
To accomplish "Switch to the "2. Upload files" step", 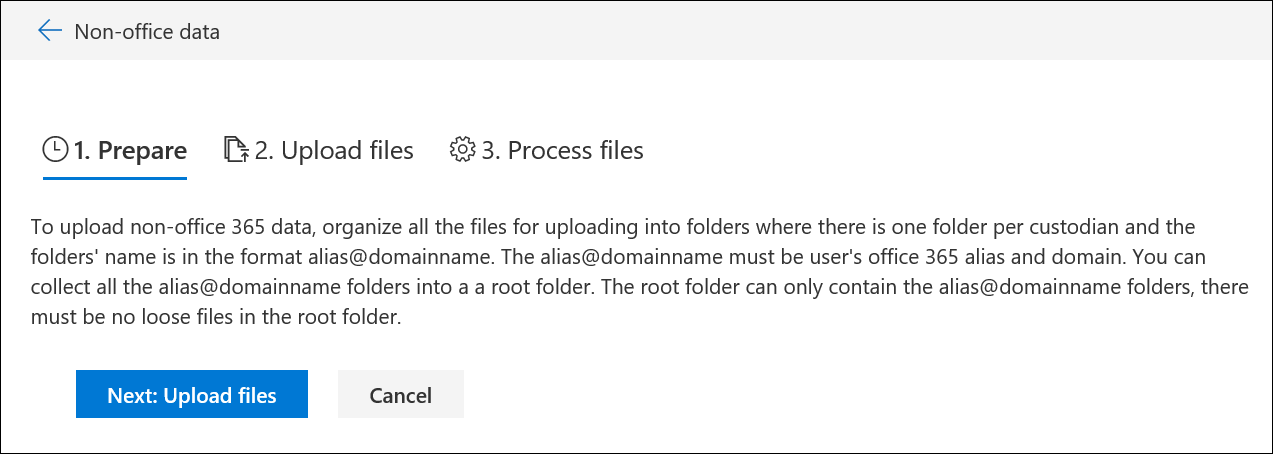I will tap(333, 151).
